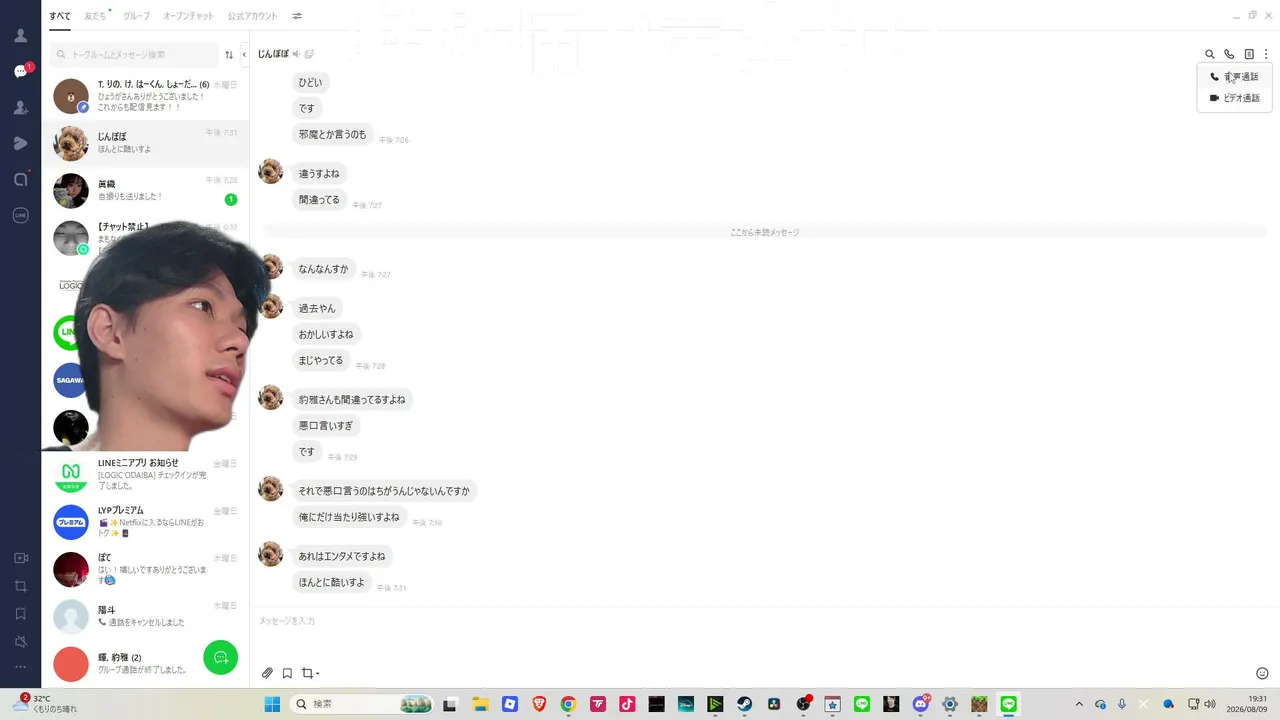1280x720 pixels.
Task: Choose ビデオ通話 from the call menu
Action: point(1234,98)
